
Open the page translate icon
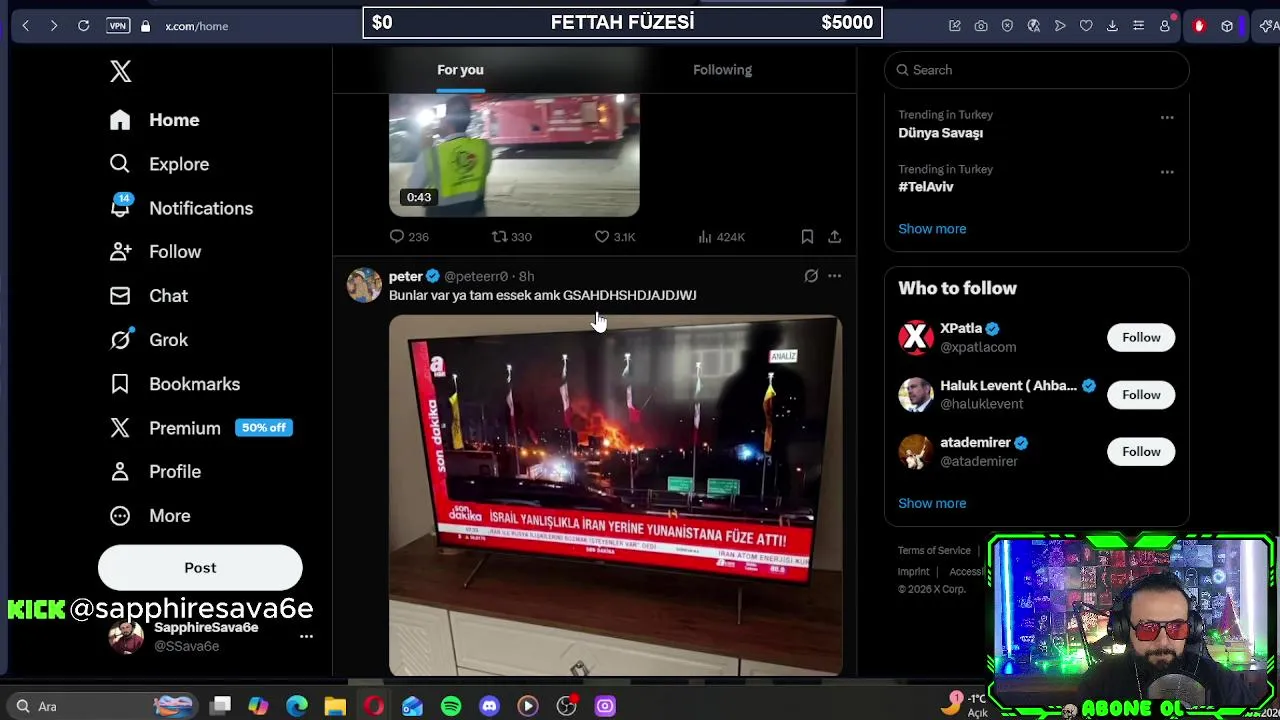1034,26
